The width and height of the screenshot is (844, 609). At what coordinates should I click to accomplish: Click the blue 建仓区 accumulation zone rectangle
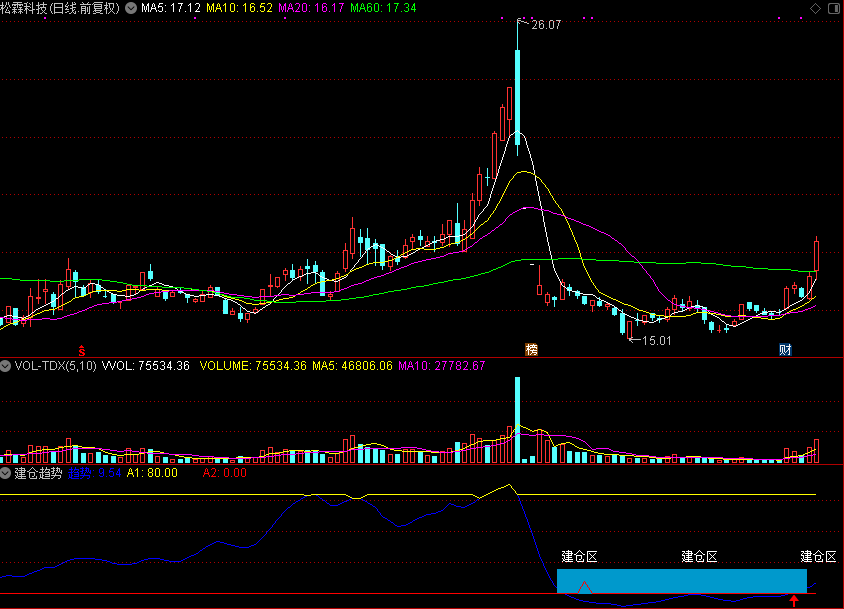pyautogui.click(x=680, y=580)
